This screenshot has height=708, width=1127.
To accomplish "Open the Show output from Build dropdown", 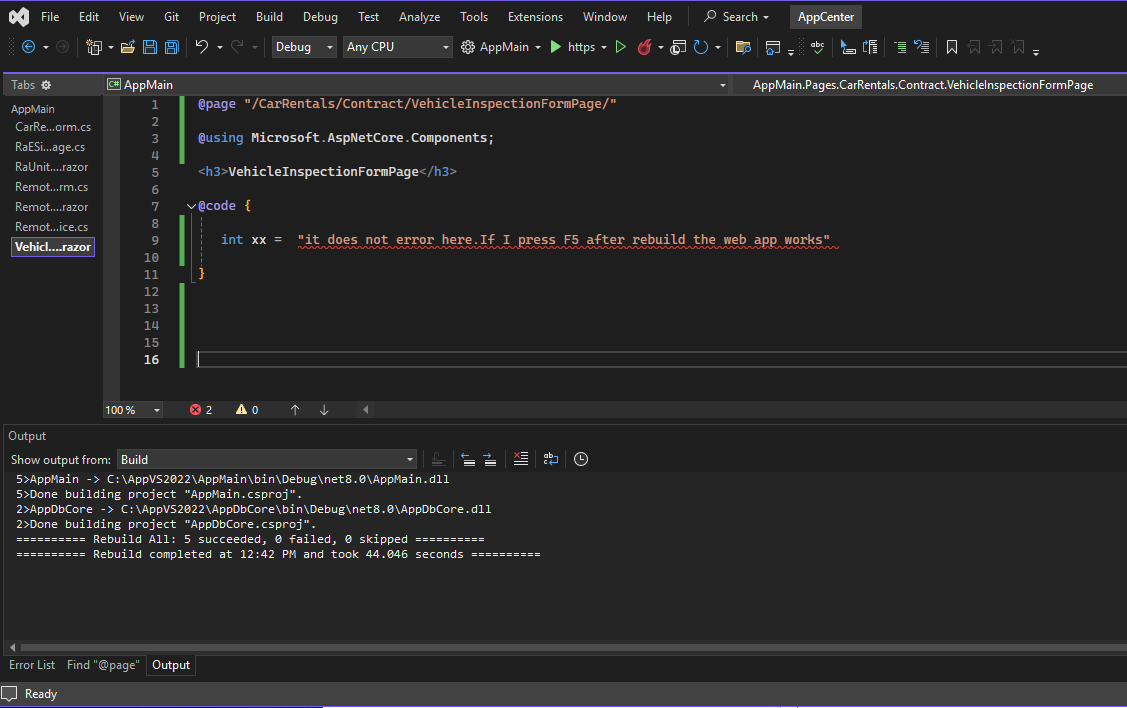I will point(267,459).
